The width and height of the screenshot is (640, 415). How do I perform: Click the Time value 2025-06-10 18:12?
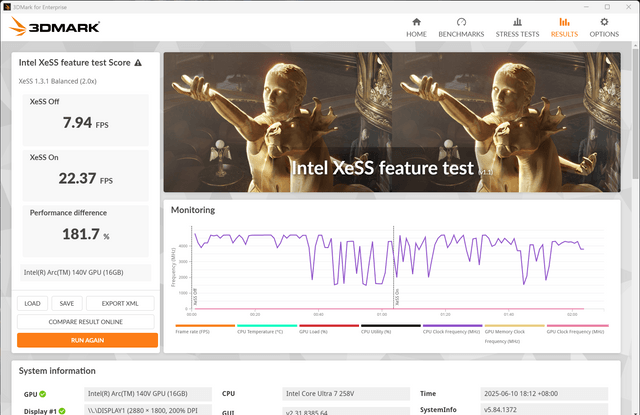point(544,394)
